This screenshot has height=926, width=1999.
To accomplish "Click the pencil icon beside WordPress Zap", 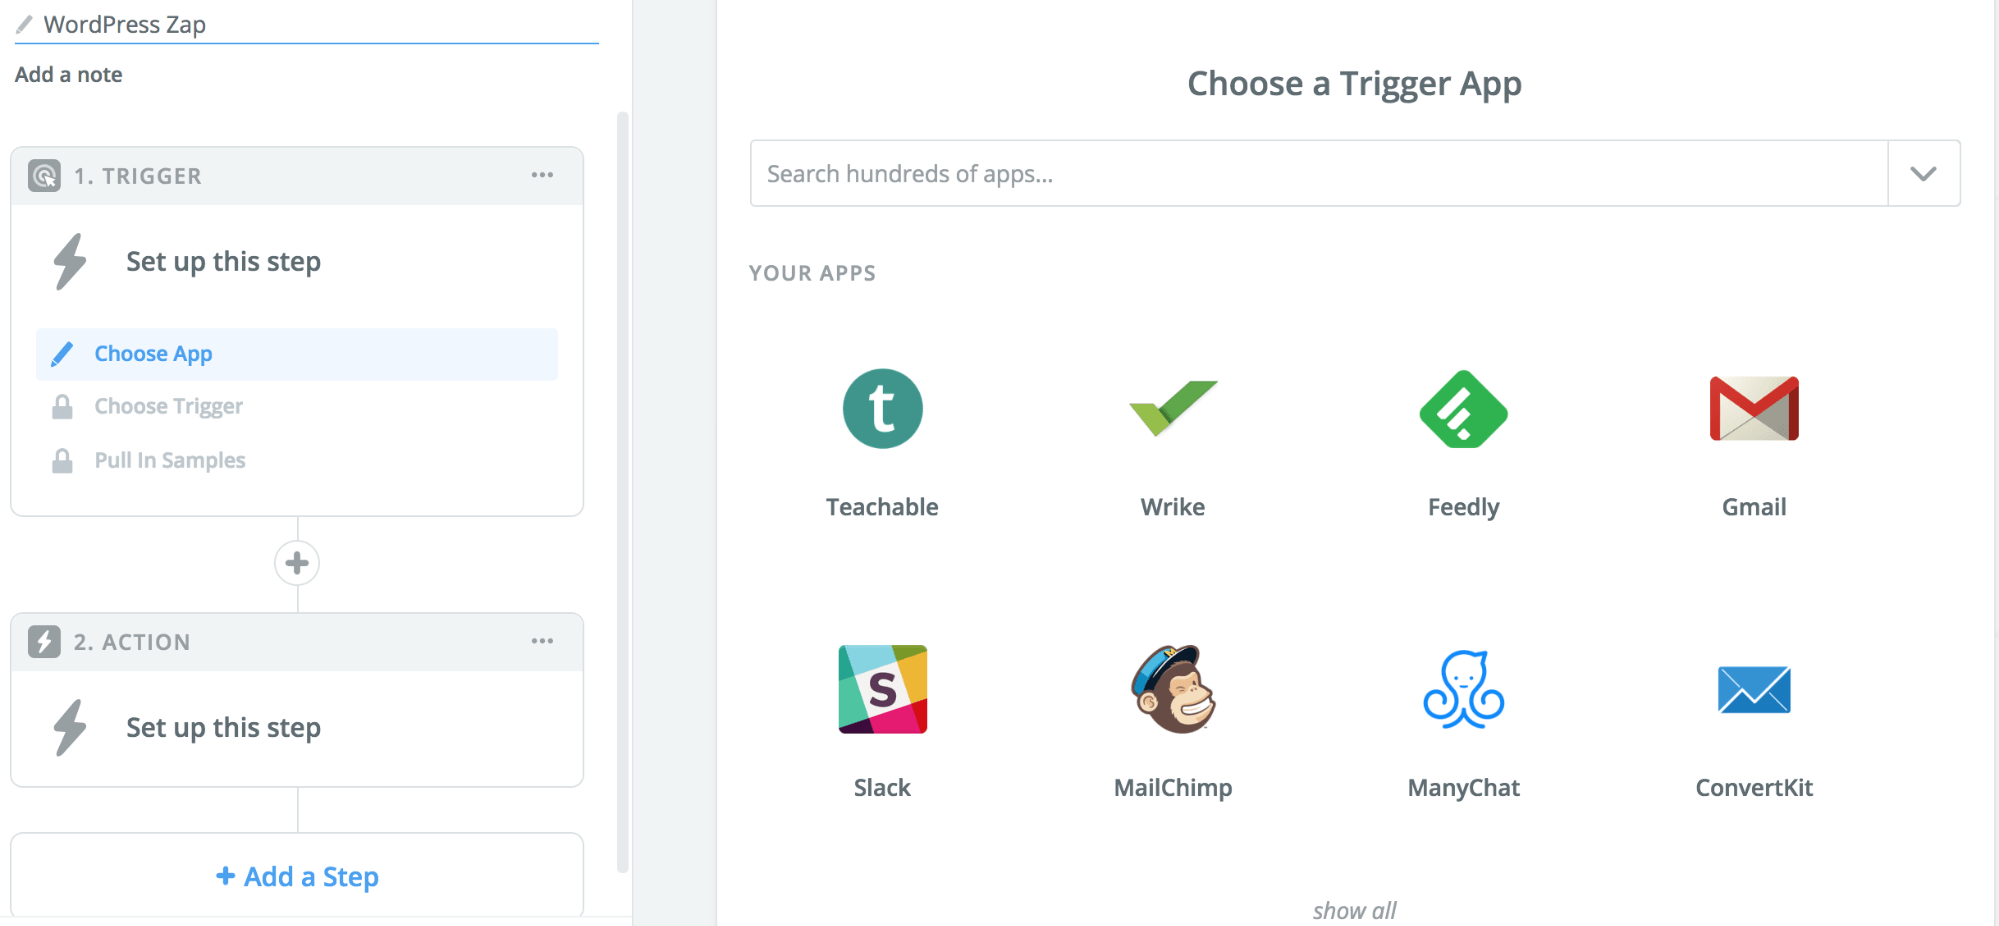I will coord(24,24).
